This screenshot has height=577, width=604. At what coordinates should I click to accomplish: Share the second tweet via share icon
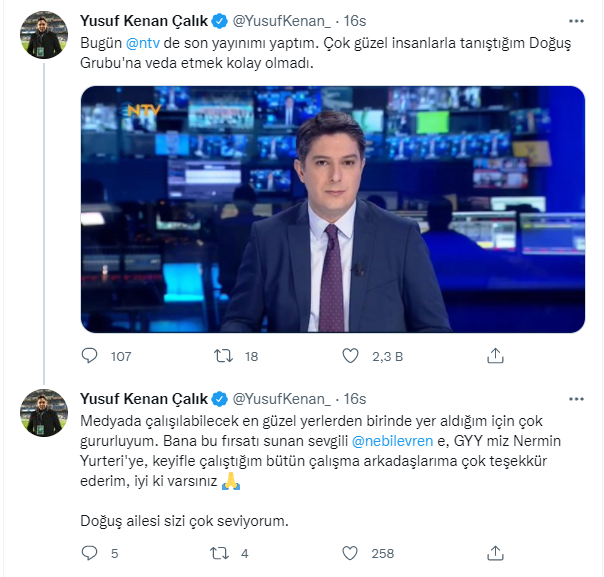point(495,553)
